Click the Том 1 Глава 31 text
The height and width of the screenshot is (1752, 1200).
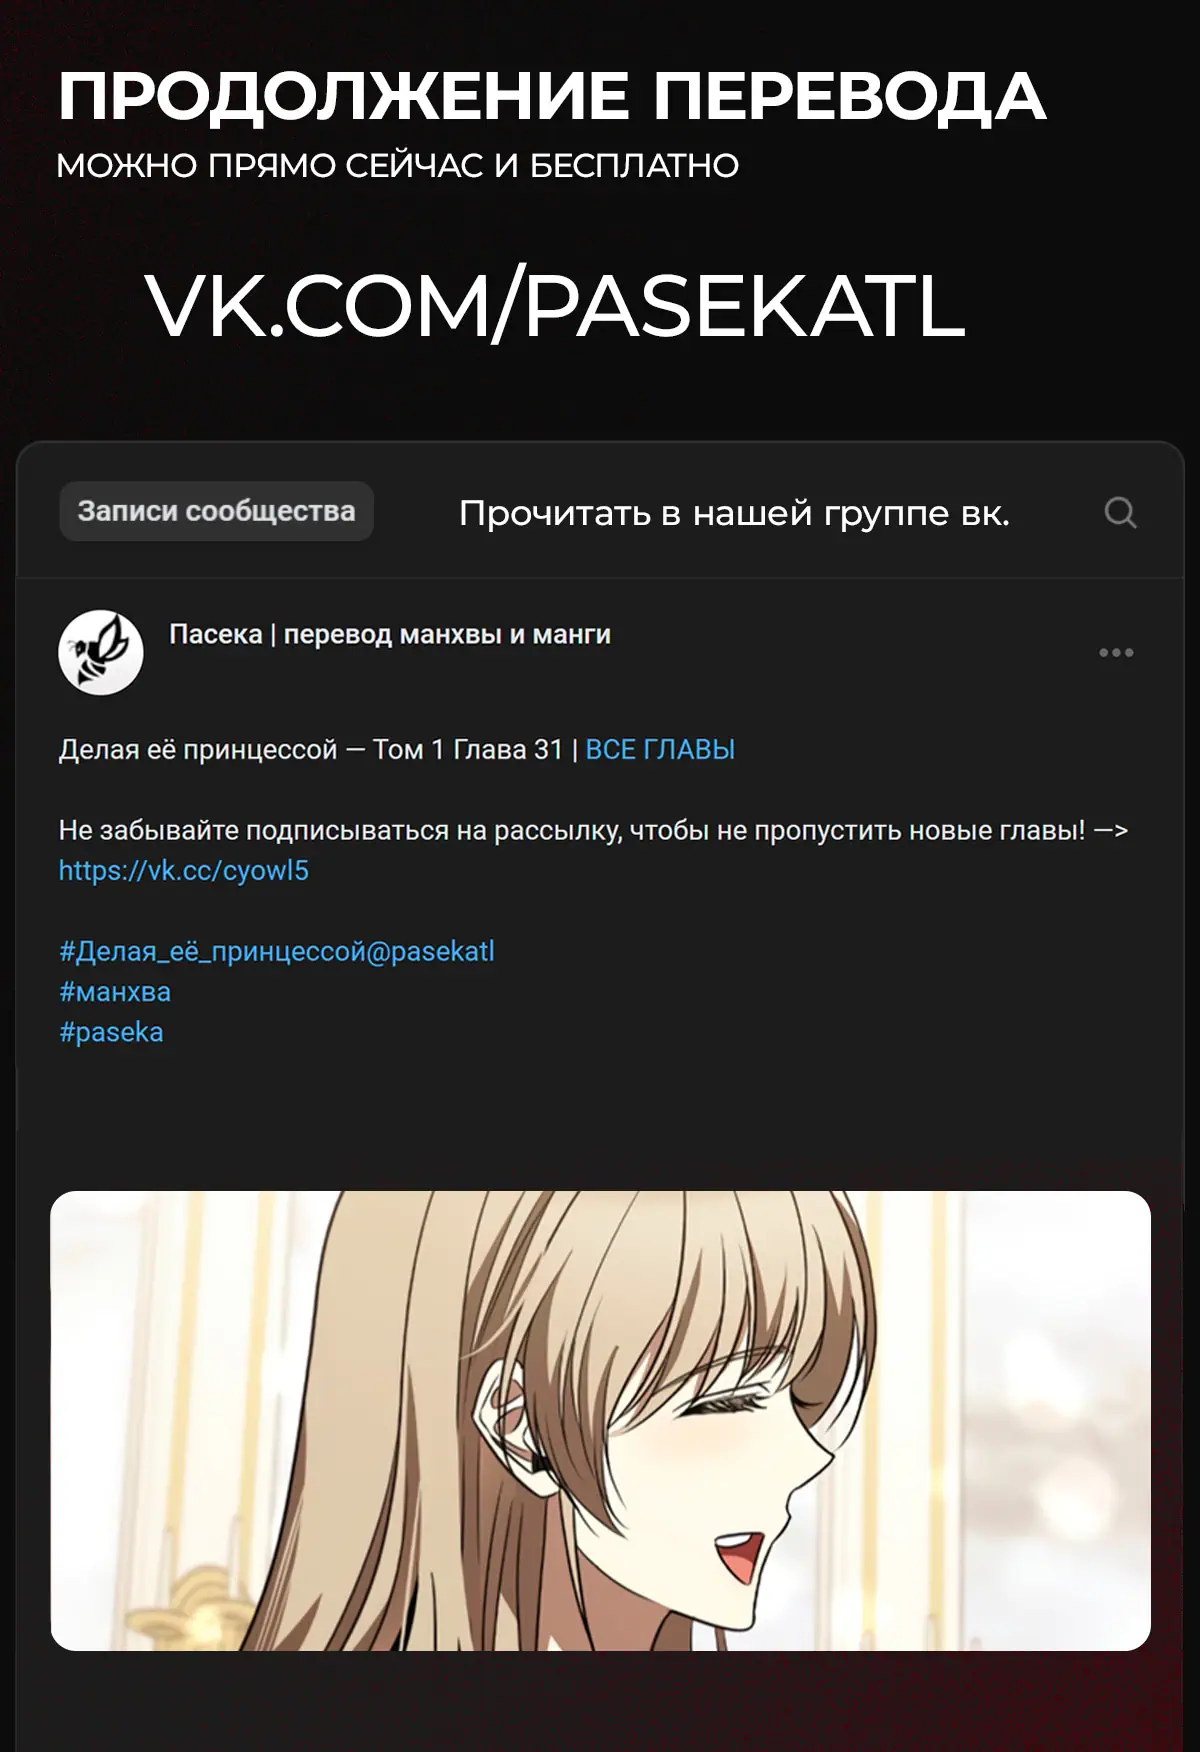click(x=468, y=750)
